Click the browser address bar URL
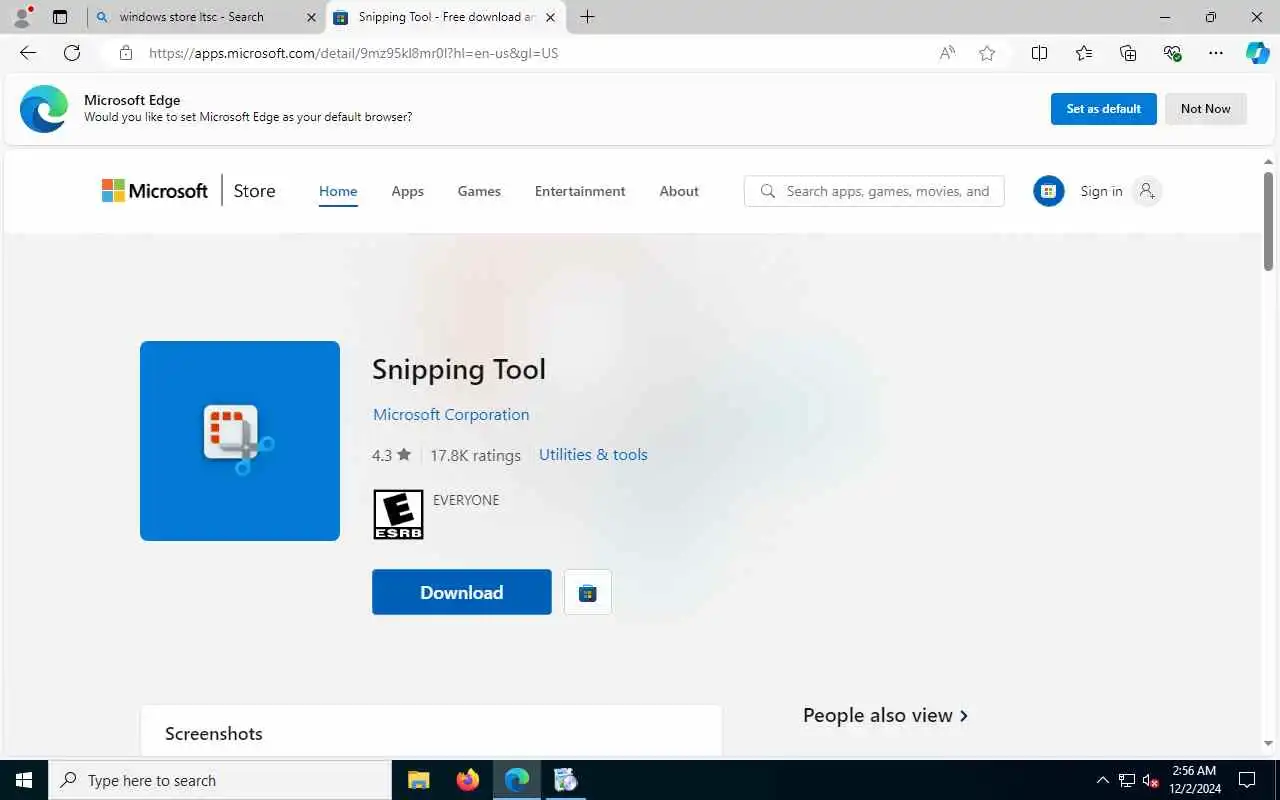The image size is (1280, 800). click(353, 53)
